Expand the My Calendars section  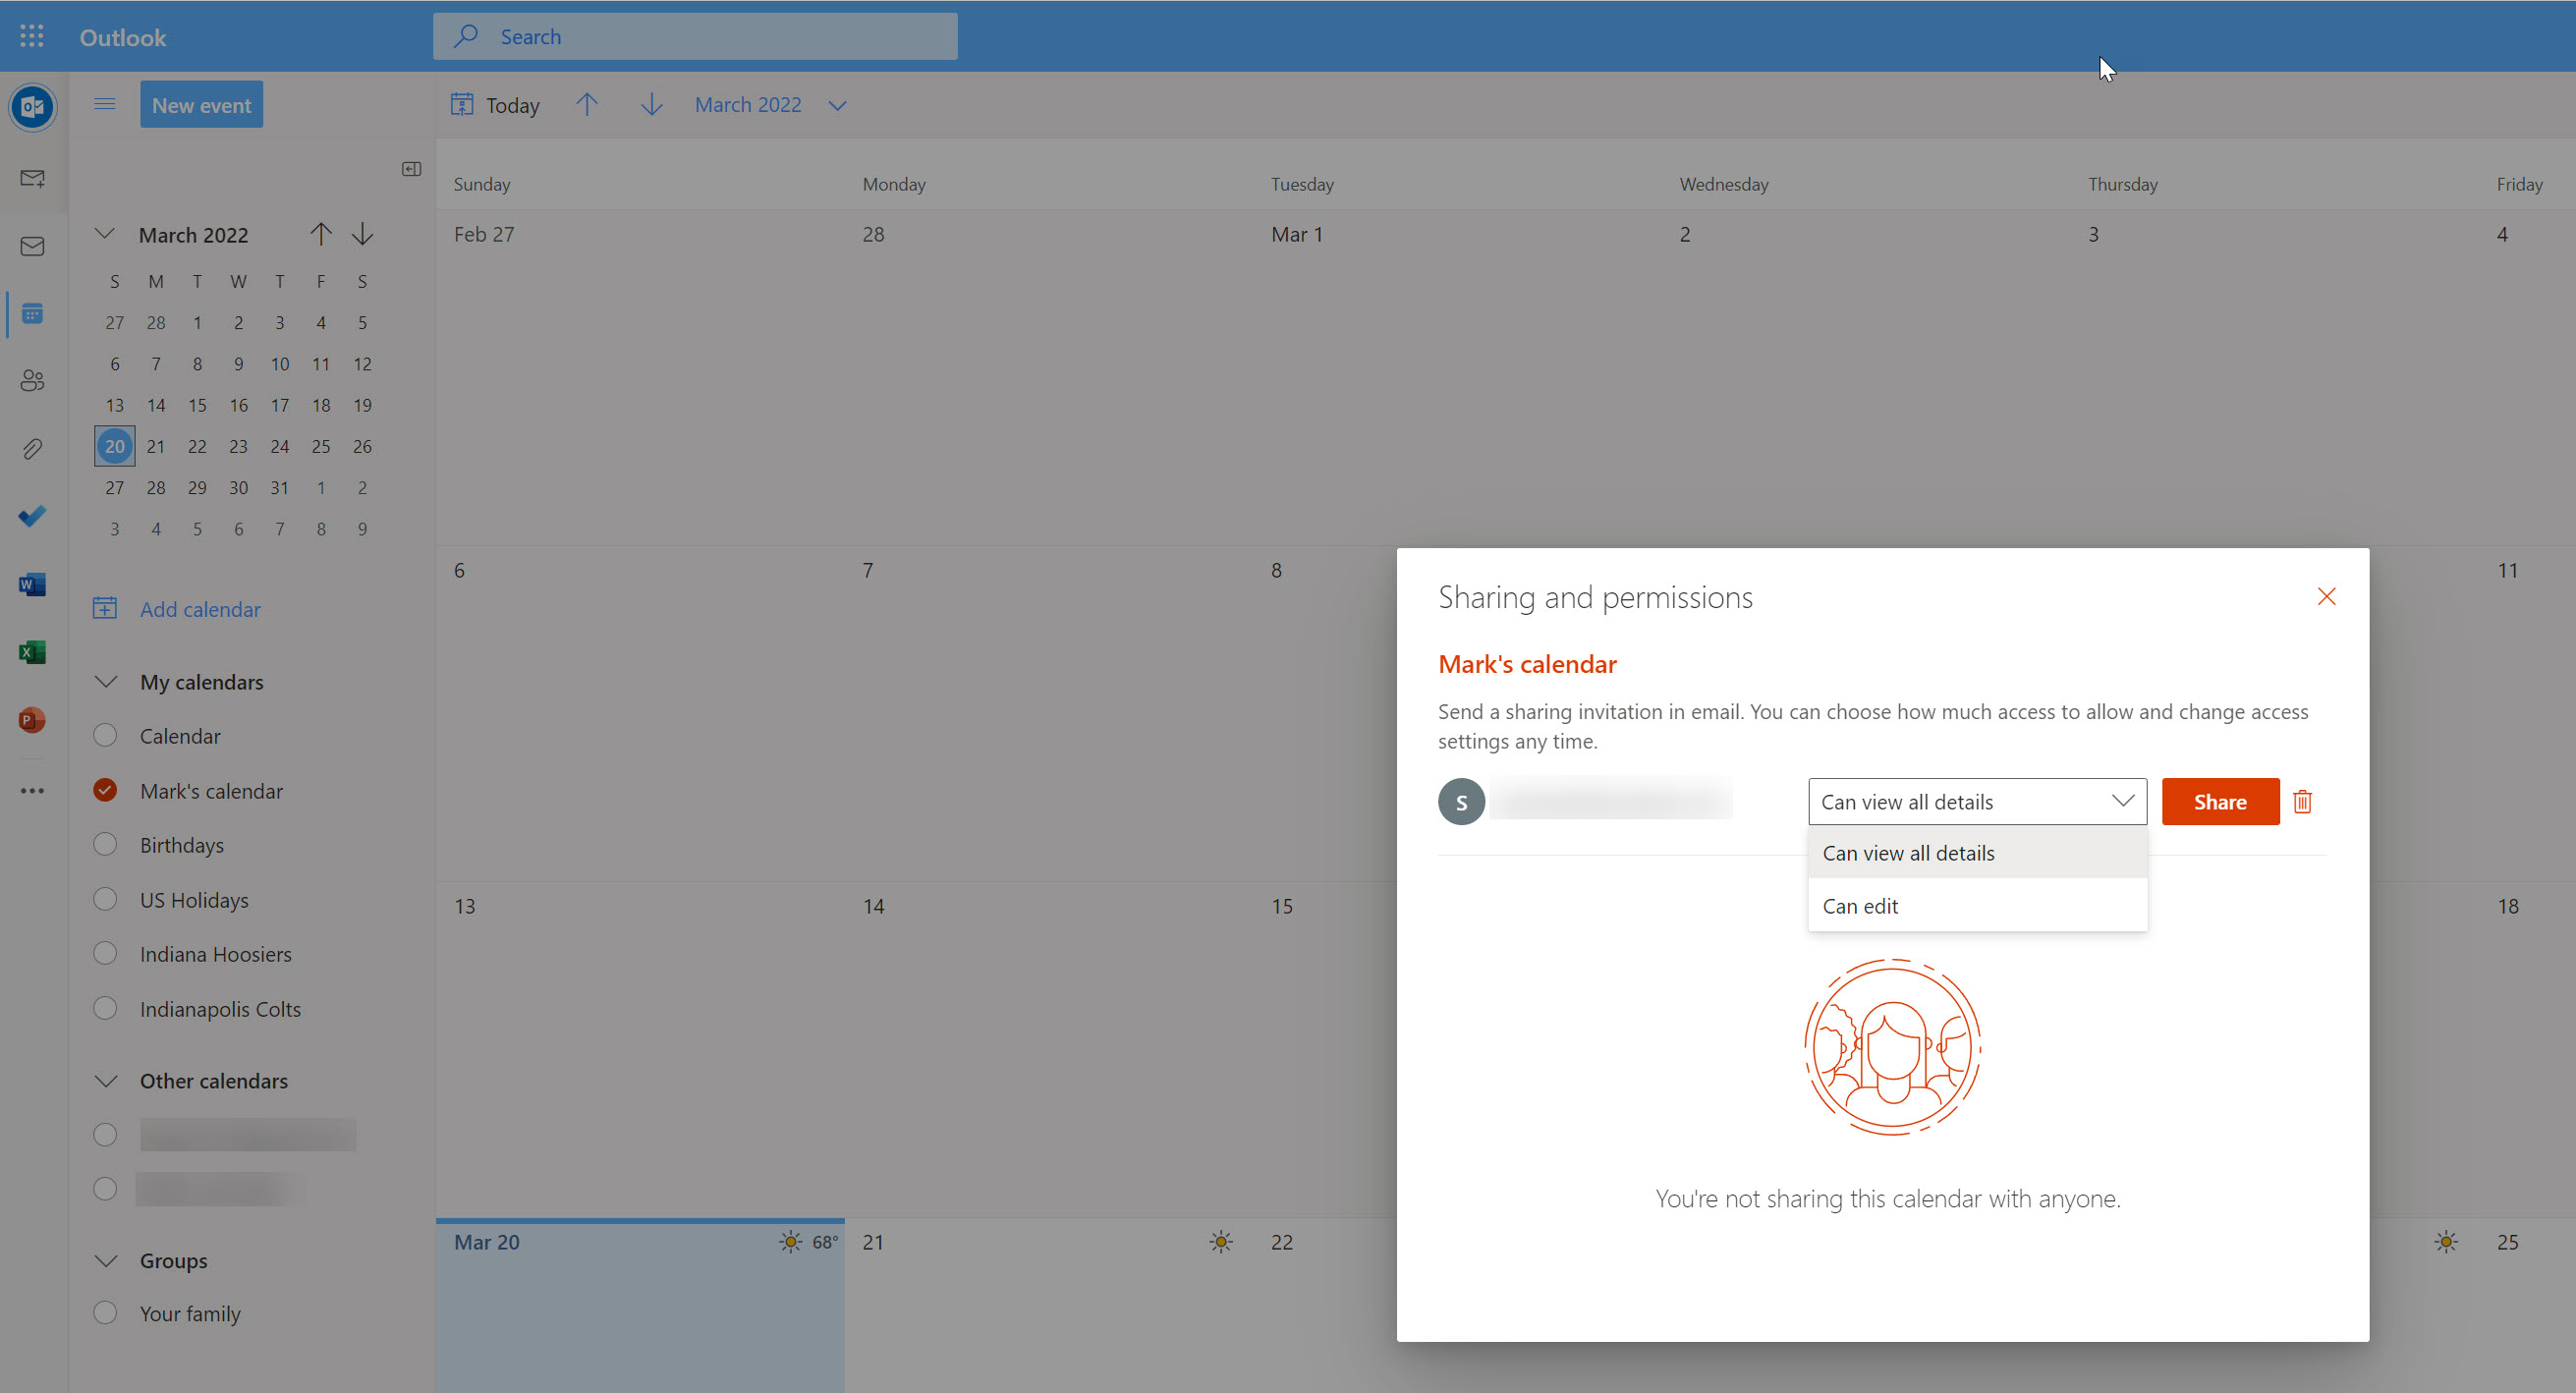coord(104,683)
